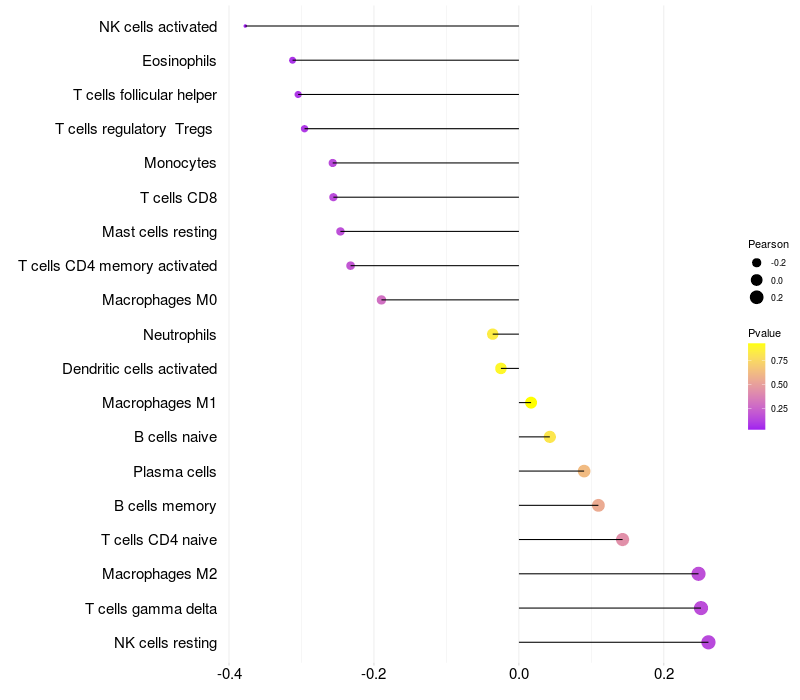Click the NK cells resting purple dot
The height and width of the screenshot is (700, 800).
708,642
